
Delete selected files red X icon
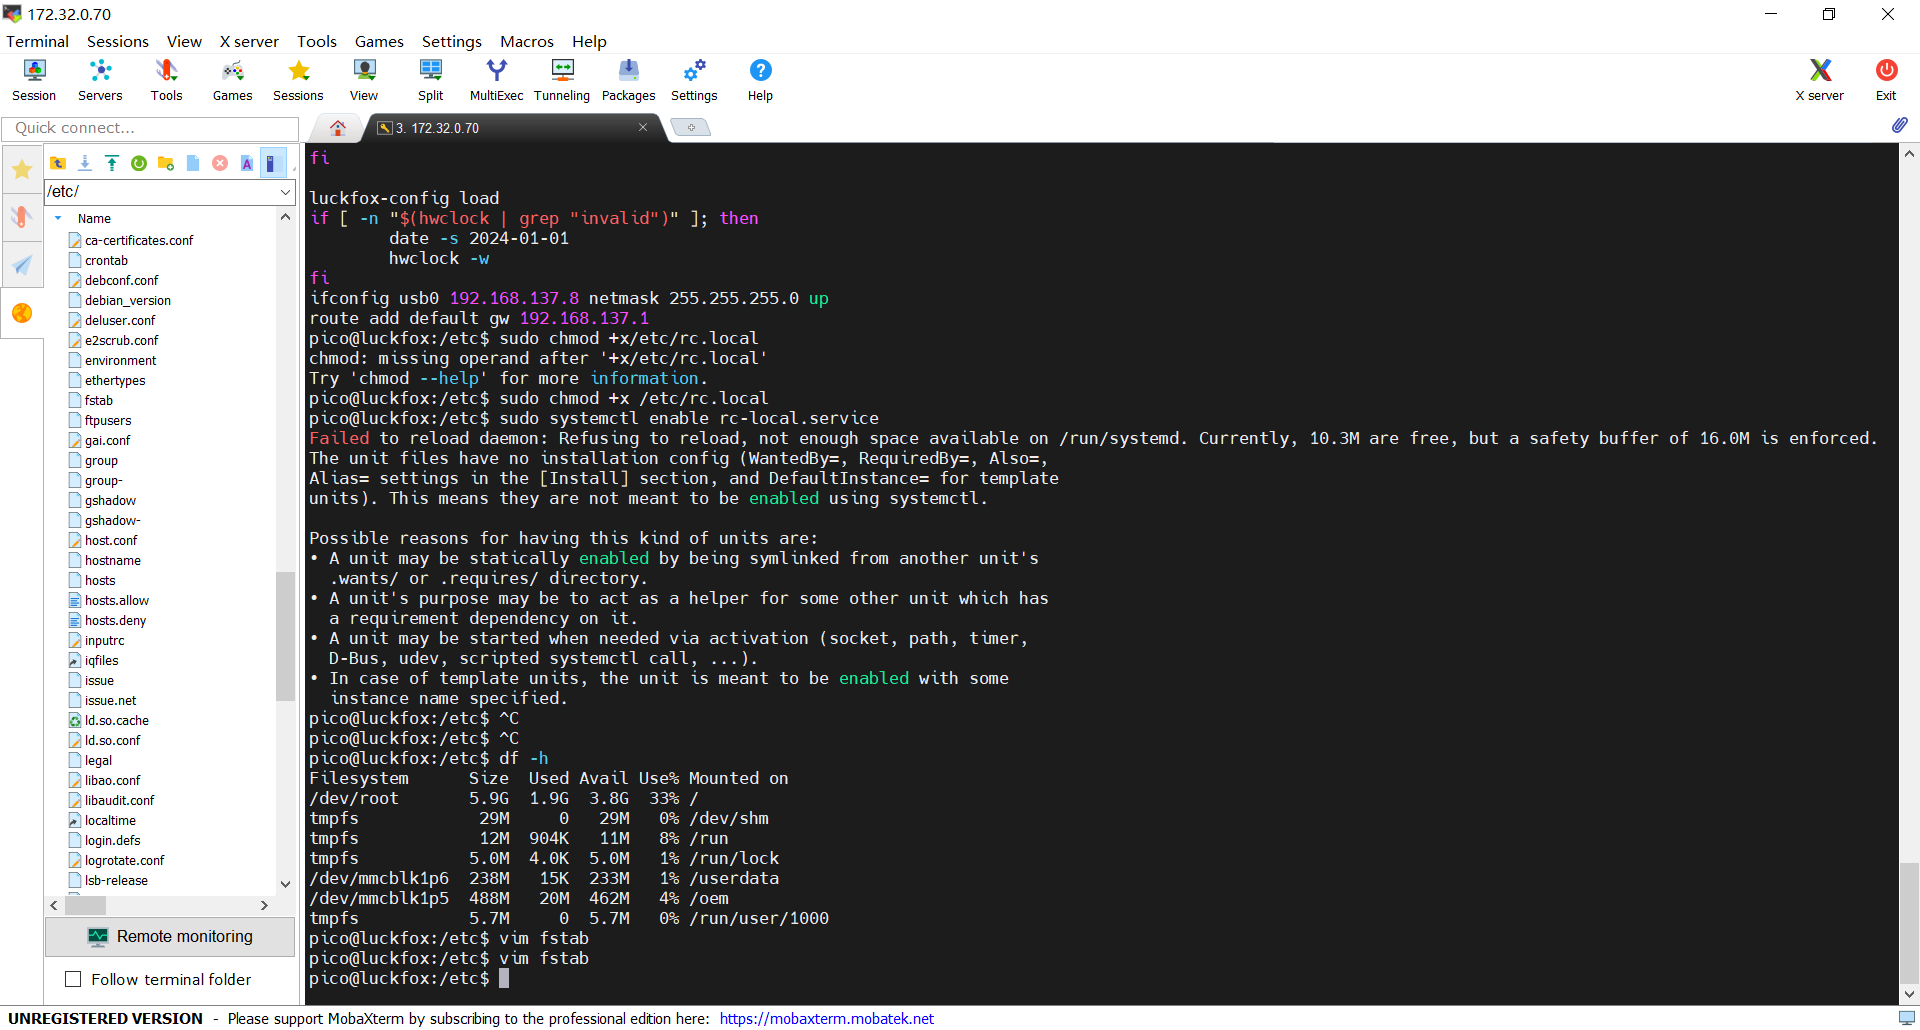[220, 163]
